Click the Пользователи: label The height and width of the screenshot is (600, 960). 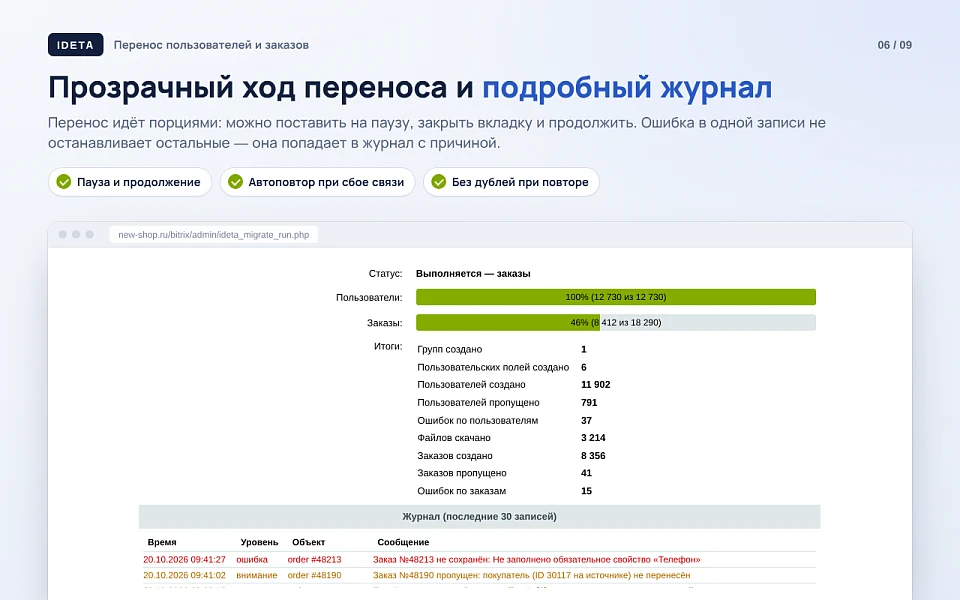[x=369, y=298]
